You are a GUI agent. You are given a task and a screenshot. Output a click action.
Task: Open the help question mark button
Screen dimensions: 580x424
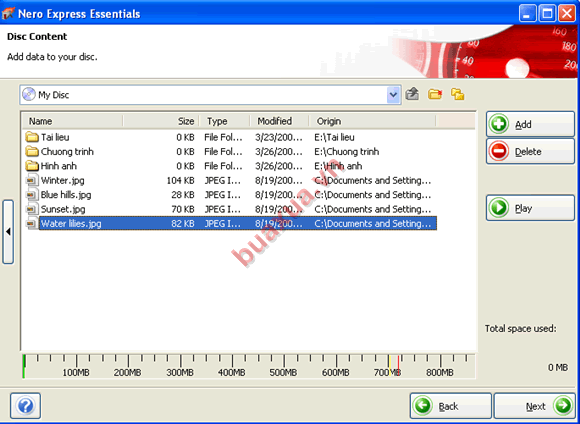click(x=26, y=406)
